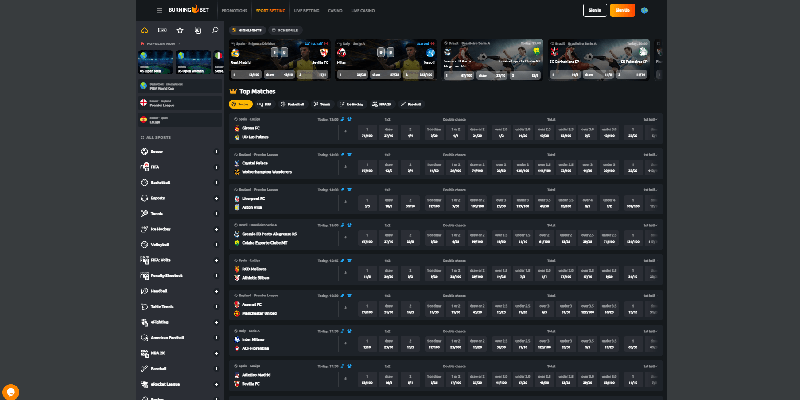Click the Login button in the header
This screenshot has width=800, height=400.
[x=594, y=10]
